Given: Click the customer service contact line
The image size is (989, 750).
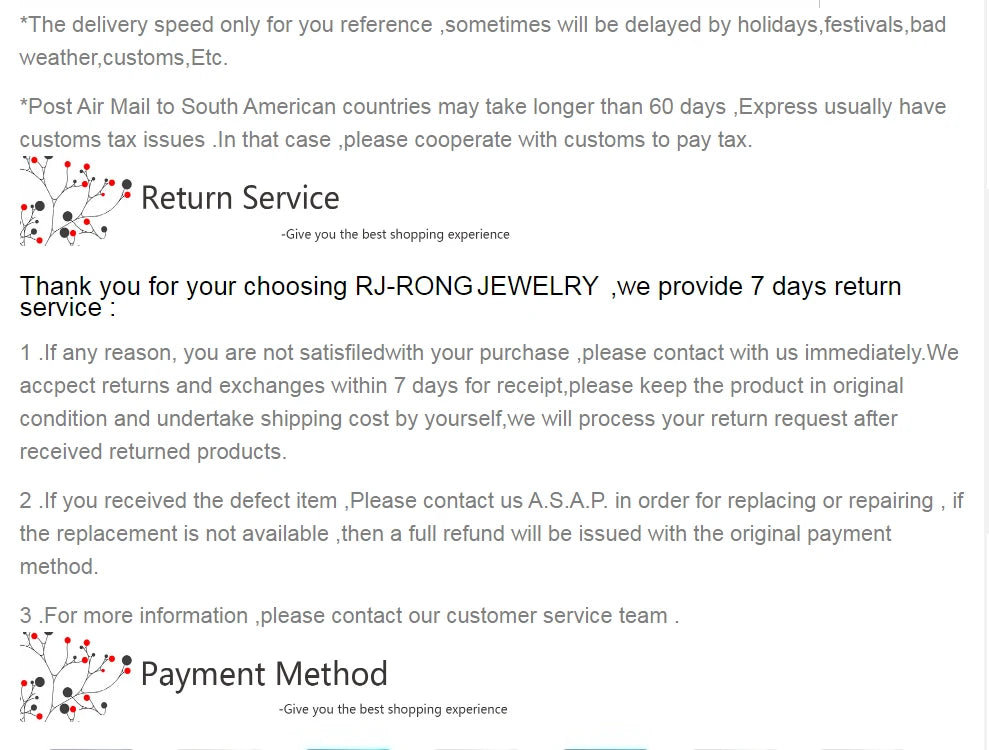Looking at the screenshot, I should click(x=349, y=616).
